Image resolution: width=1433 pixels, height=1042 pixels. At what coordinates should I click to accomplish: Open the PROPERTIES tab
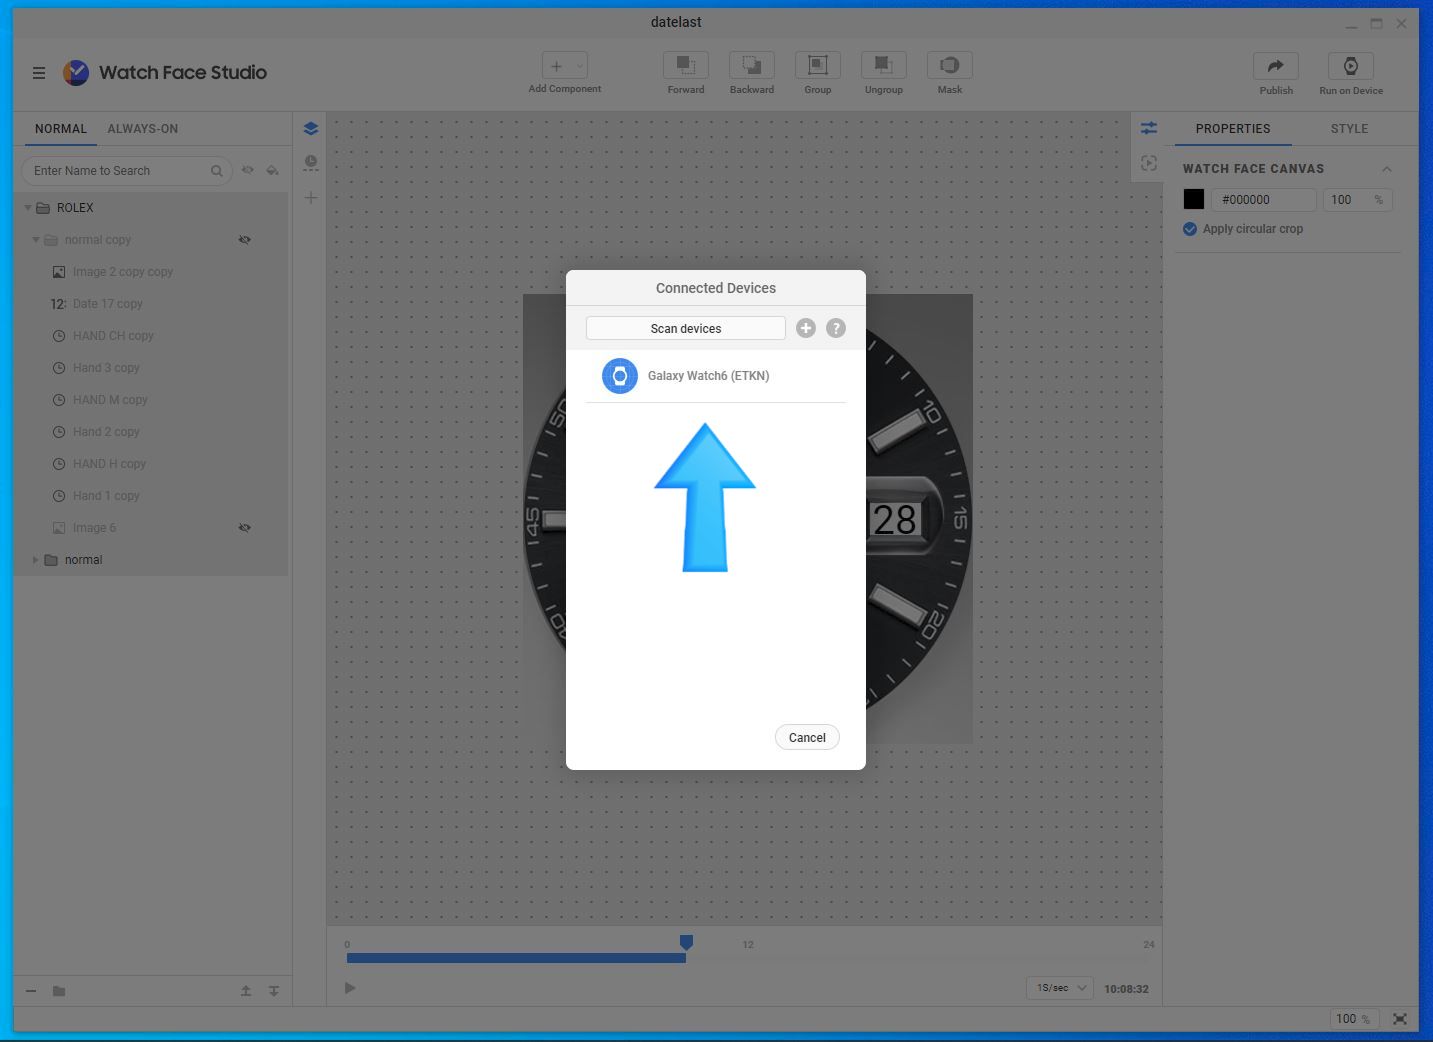1233,129
